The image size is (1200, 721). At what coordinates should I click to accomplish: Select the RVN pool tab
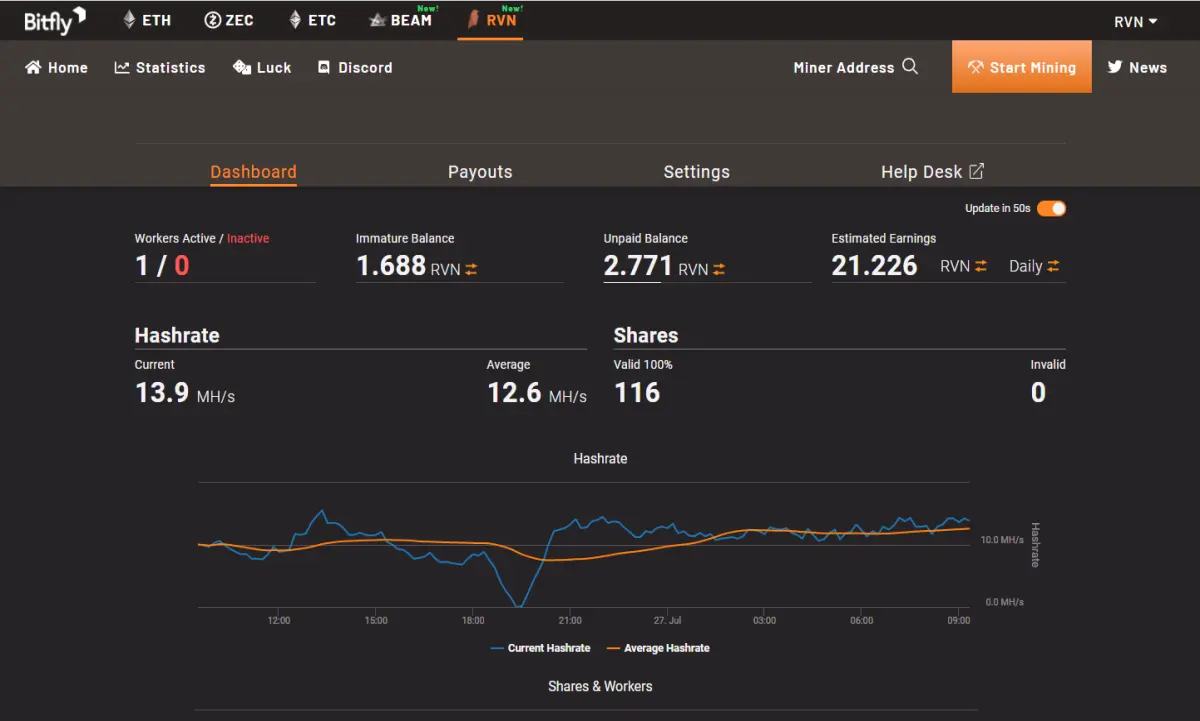[490, 20]
